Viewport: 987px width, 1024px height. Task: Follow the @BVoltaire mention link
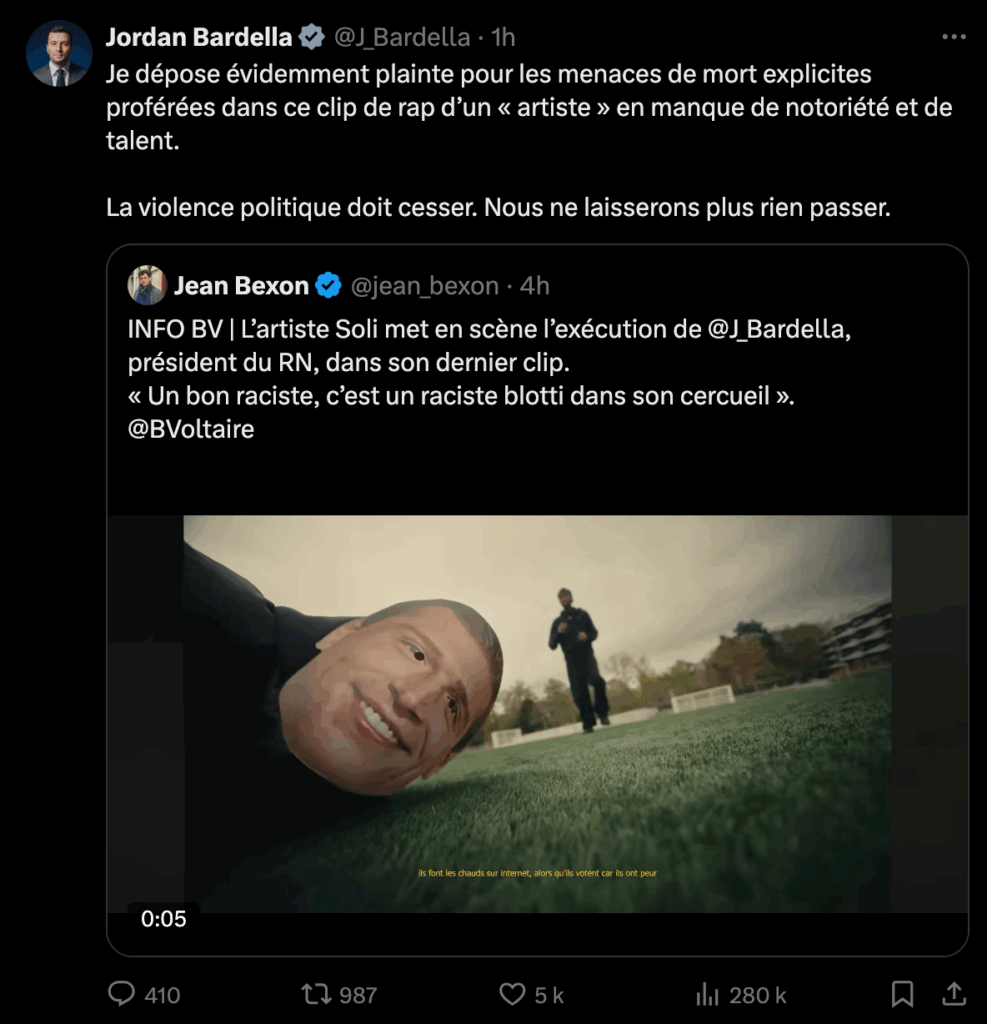tap(191, 429)
